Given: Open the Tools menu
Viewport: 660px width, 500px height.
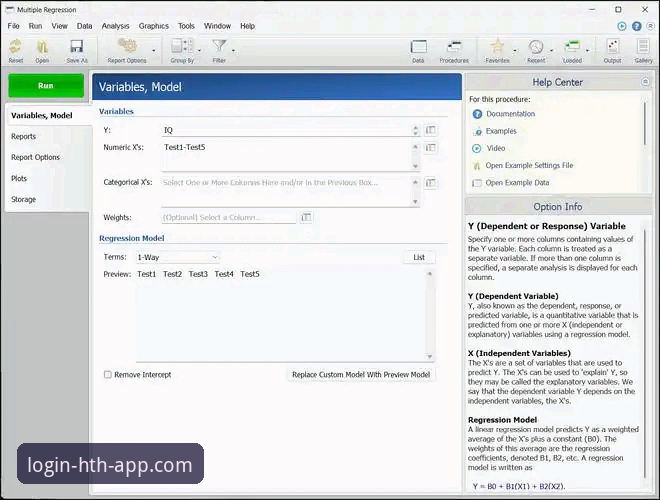Looking at the screenshot, I should [x=186, y=26].
